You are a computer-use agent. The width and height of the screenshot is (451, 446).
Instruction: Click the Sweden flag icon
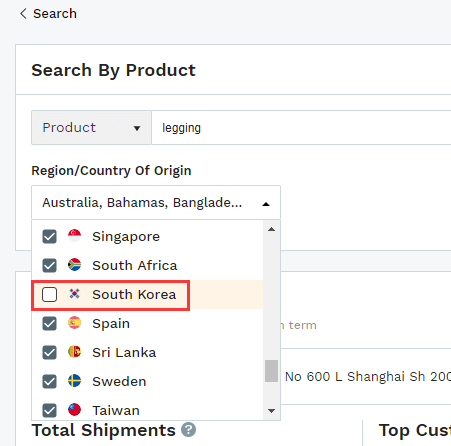[x=74, y=381]
